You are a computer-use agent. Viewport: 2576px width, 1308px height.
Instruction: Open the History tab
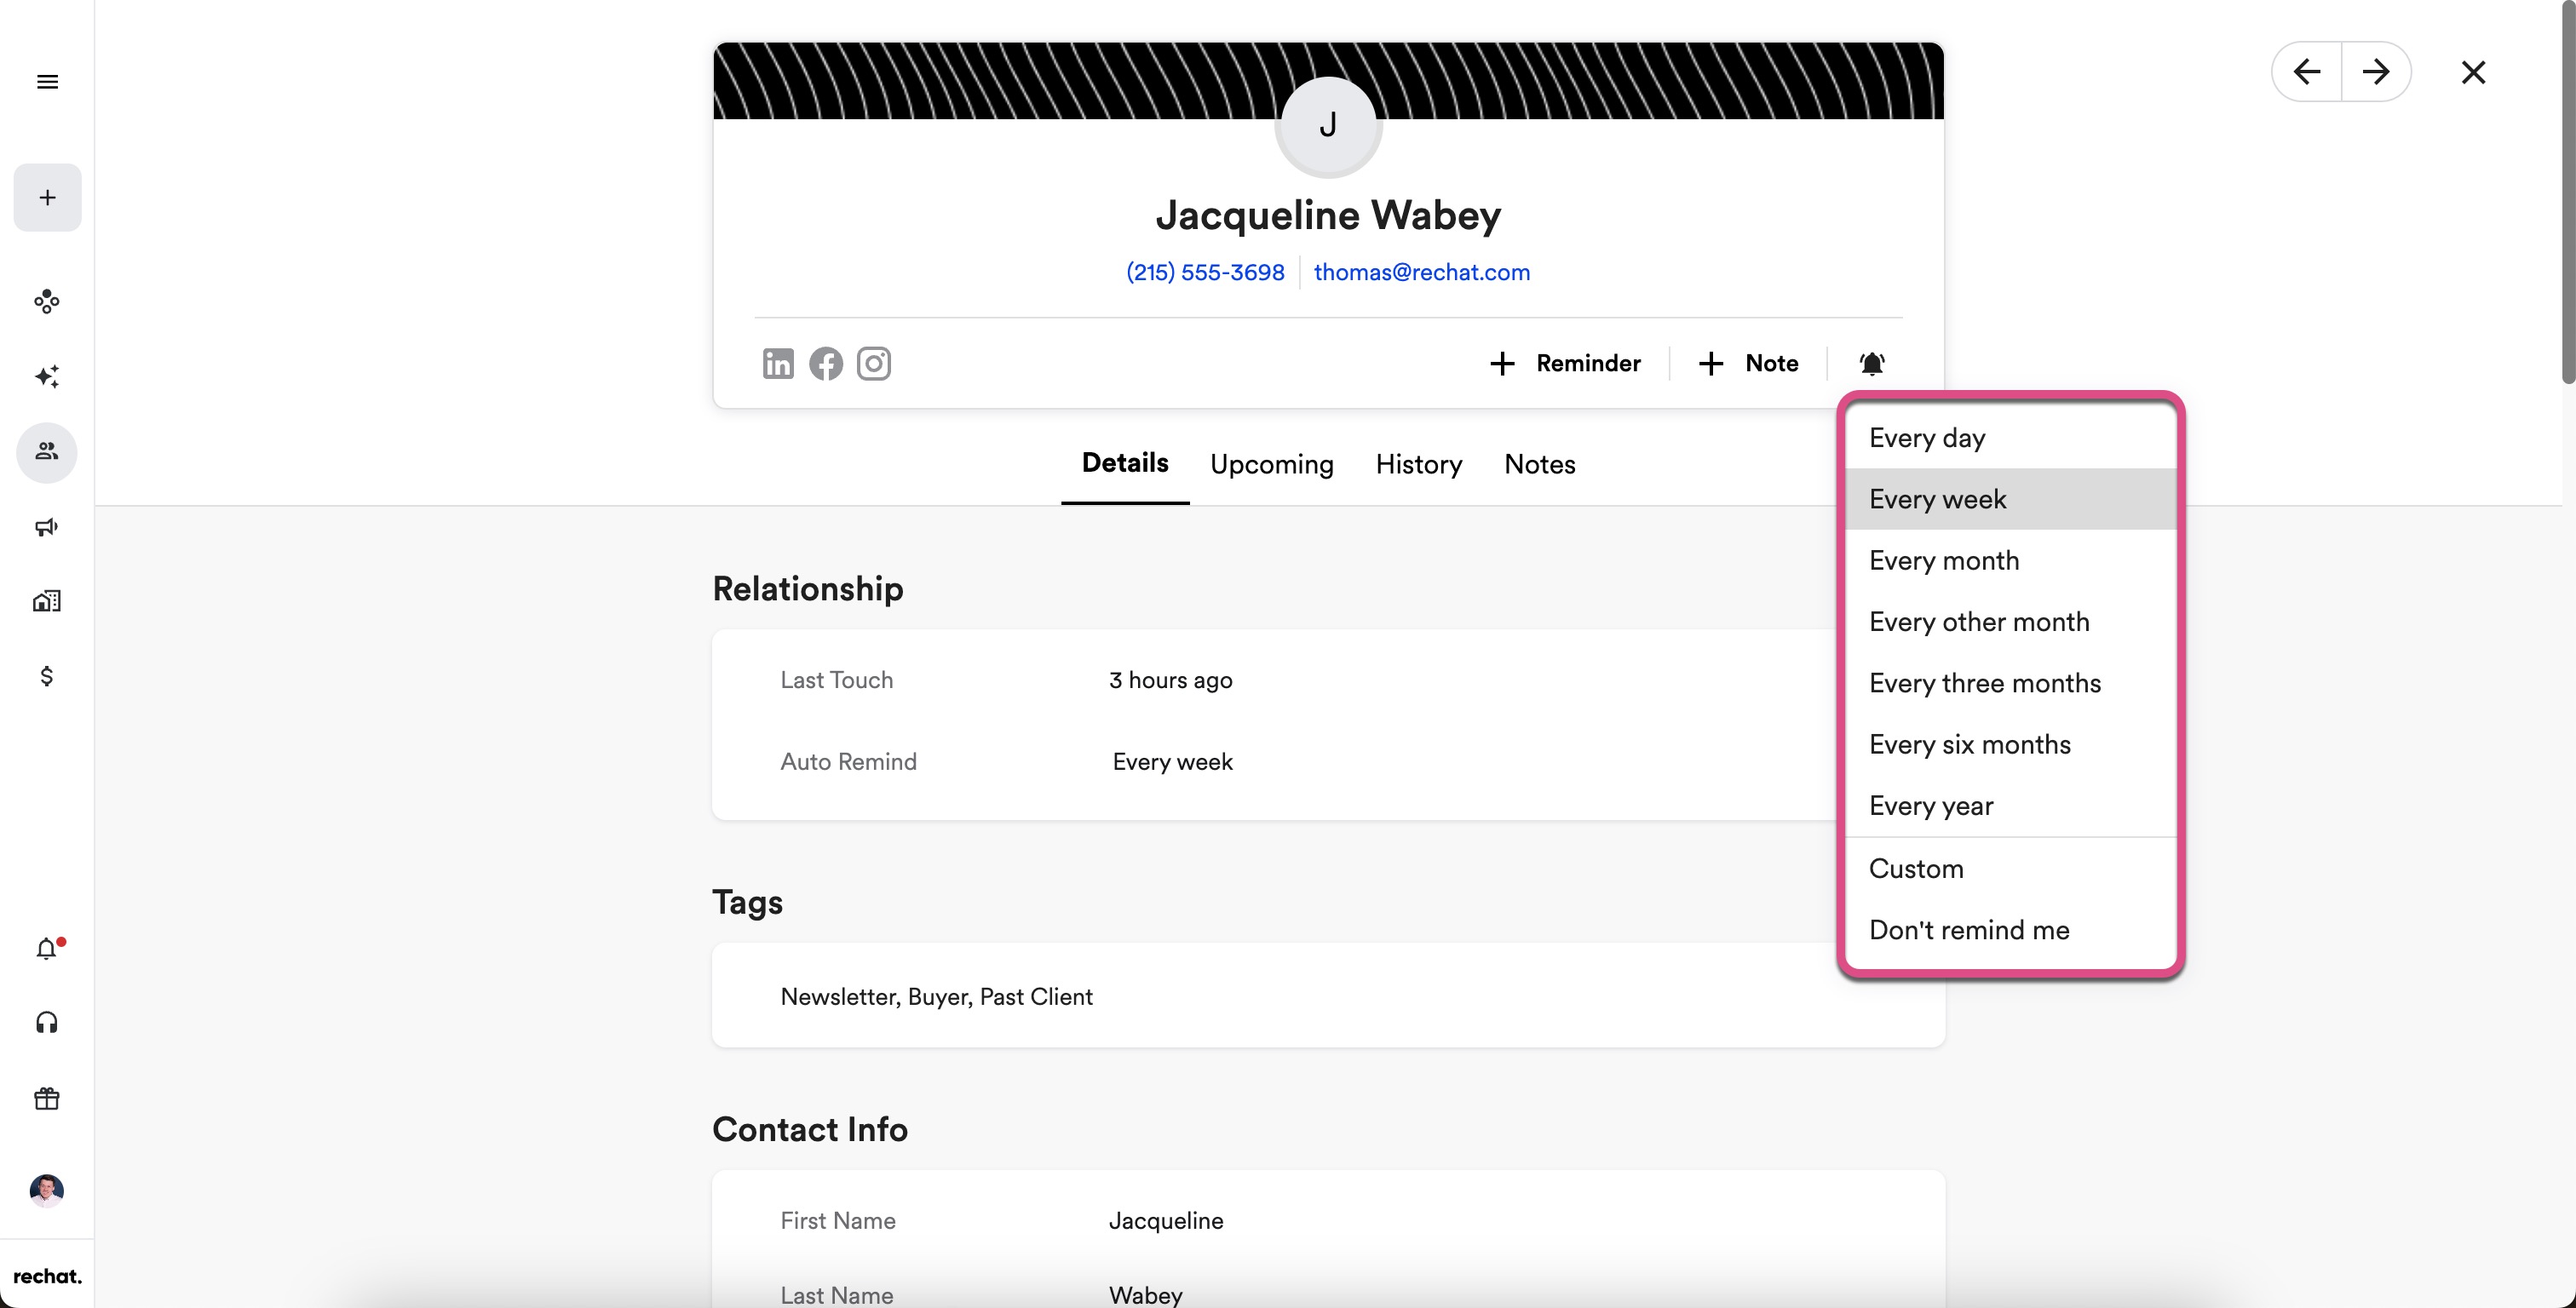(x=1418, y=464)
